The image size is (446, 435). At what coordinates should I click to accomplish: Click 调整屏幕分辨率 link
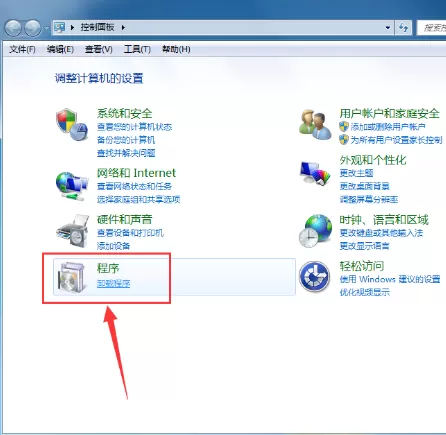click(x=369, y=199)
